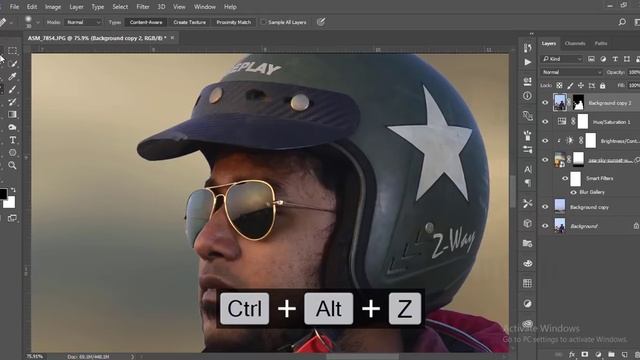The image size is (640, 360).
Task: Click the Change Screen Mode icon
Action: (x=12, y=218)
